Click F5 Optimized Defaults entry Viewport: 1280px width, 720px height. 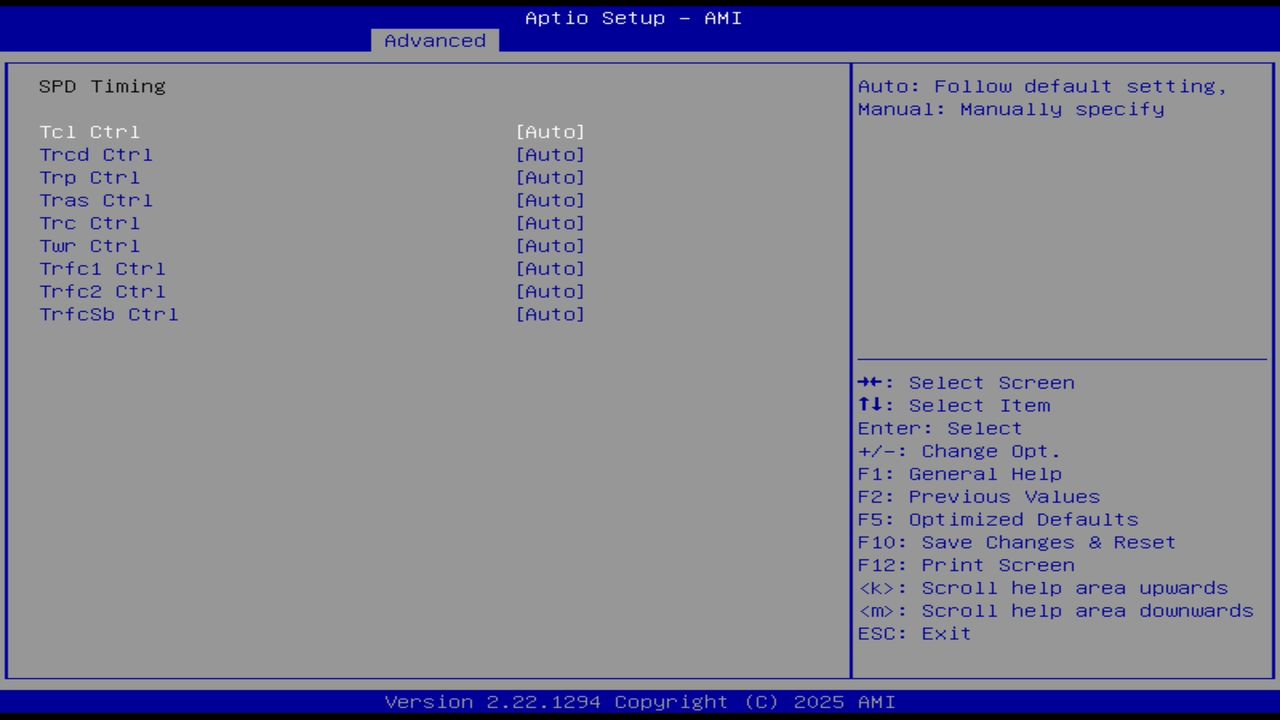click(x=997, y=519)
